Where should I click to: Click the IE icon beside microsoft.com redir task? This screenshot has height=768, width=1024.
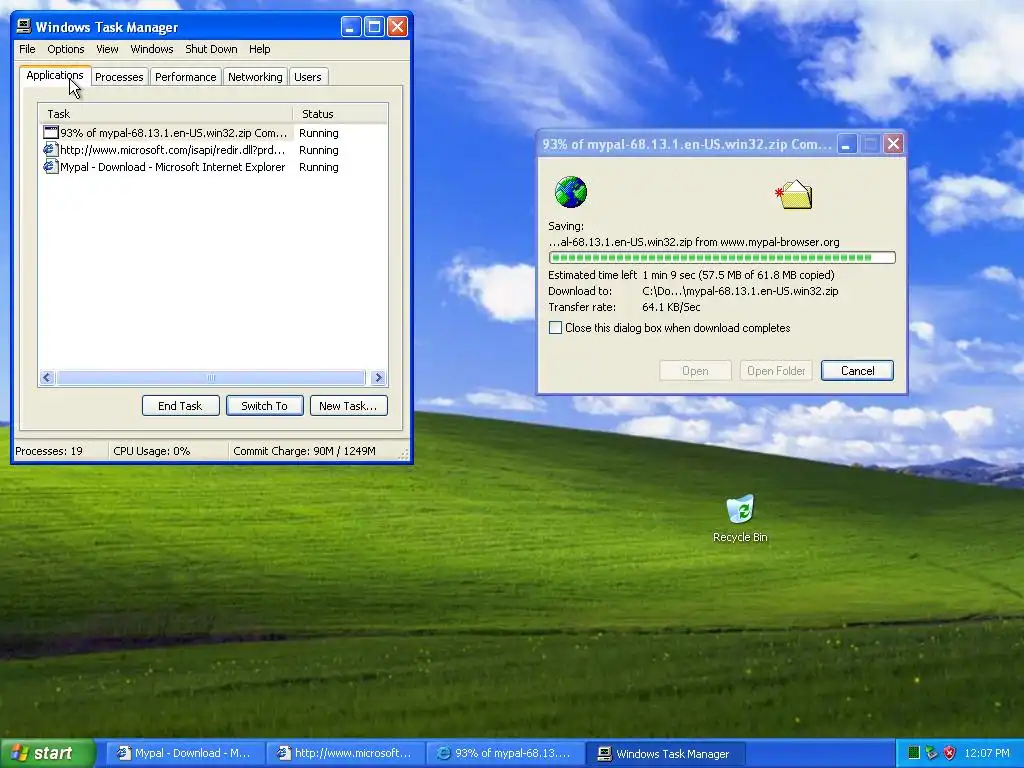(50, 150)
